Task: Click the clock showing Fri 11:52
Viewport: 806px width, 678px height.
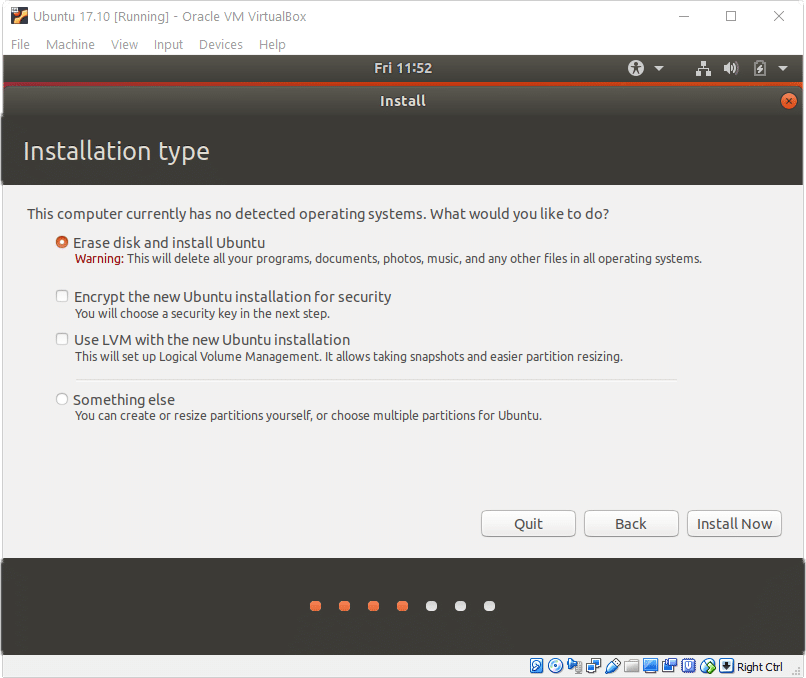Action: tap(403, 68)
